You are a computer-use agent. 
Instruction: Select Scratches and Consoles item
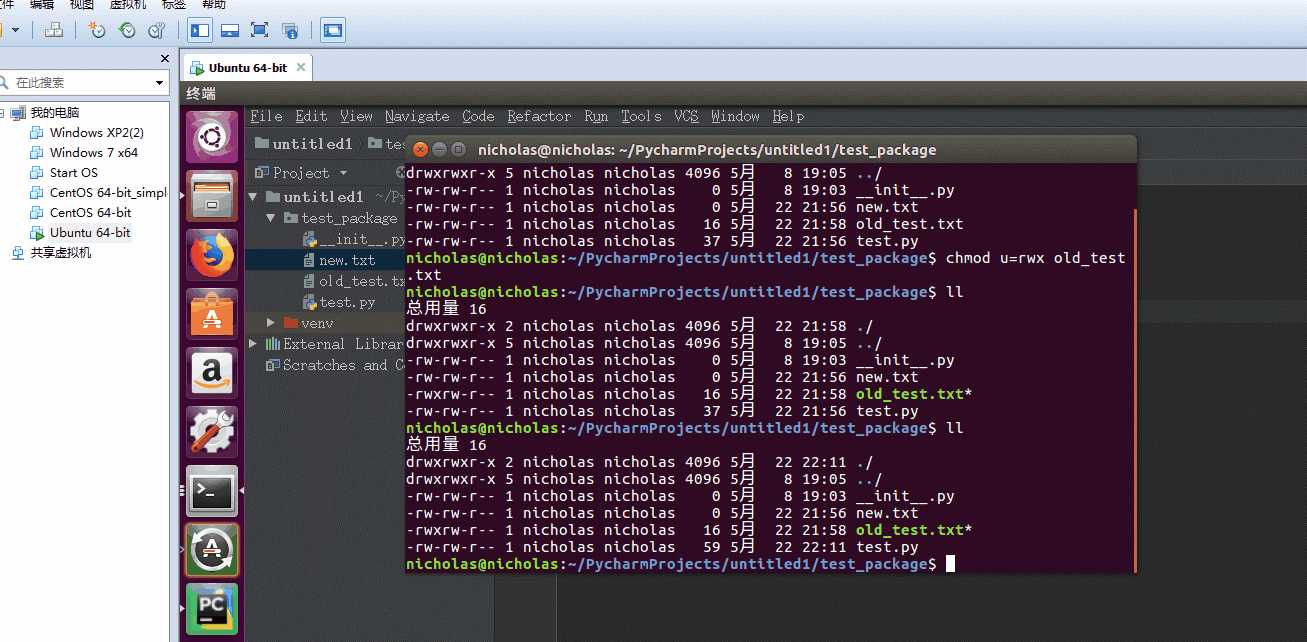(335, 365)
